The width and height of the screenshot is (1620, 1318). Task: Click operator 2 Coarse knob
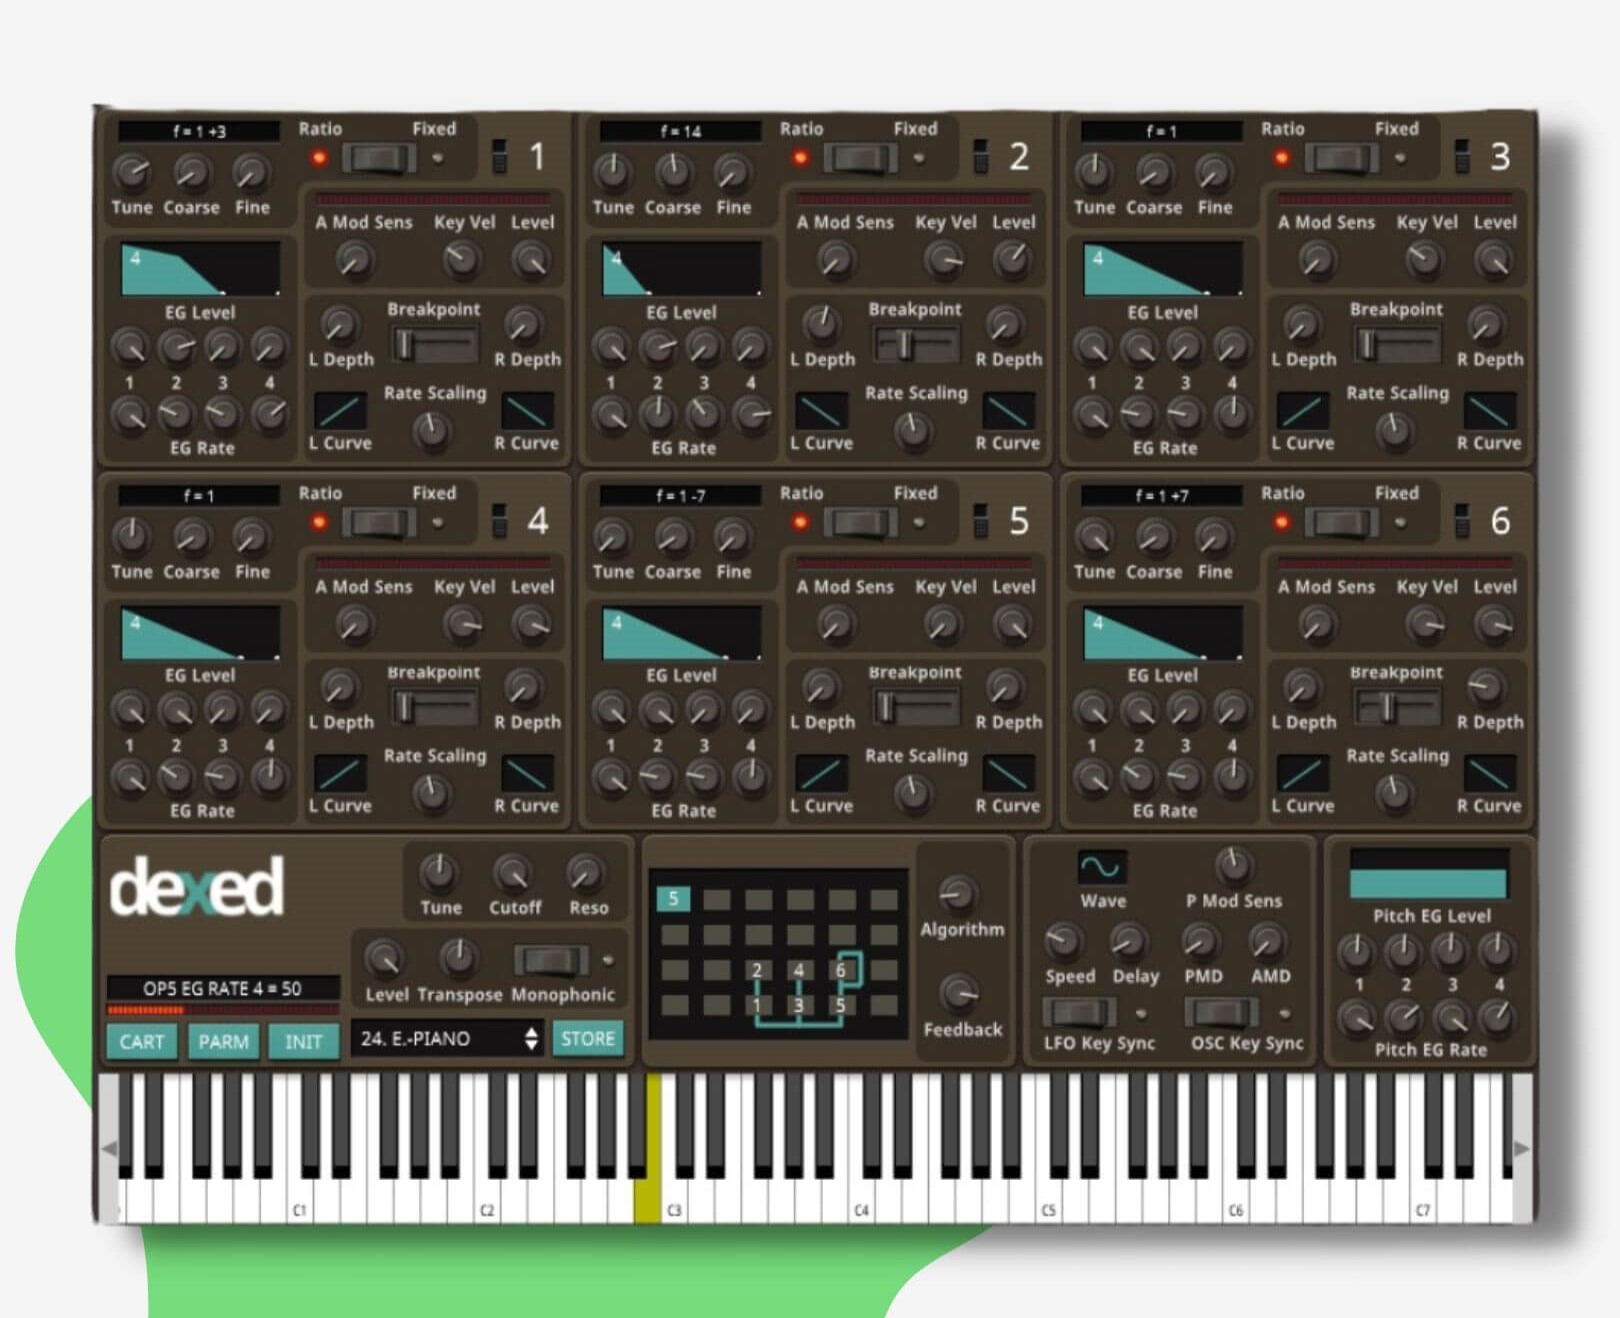pyautogui.click(x=673, y=172)
